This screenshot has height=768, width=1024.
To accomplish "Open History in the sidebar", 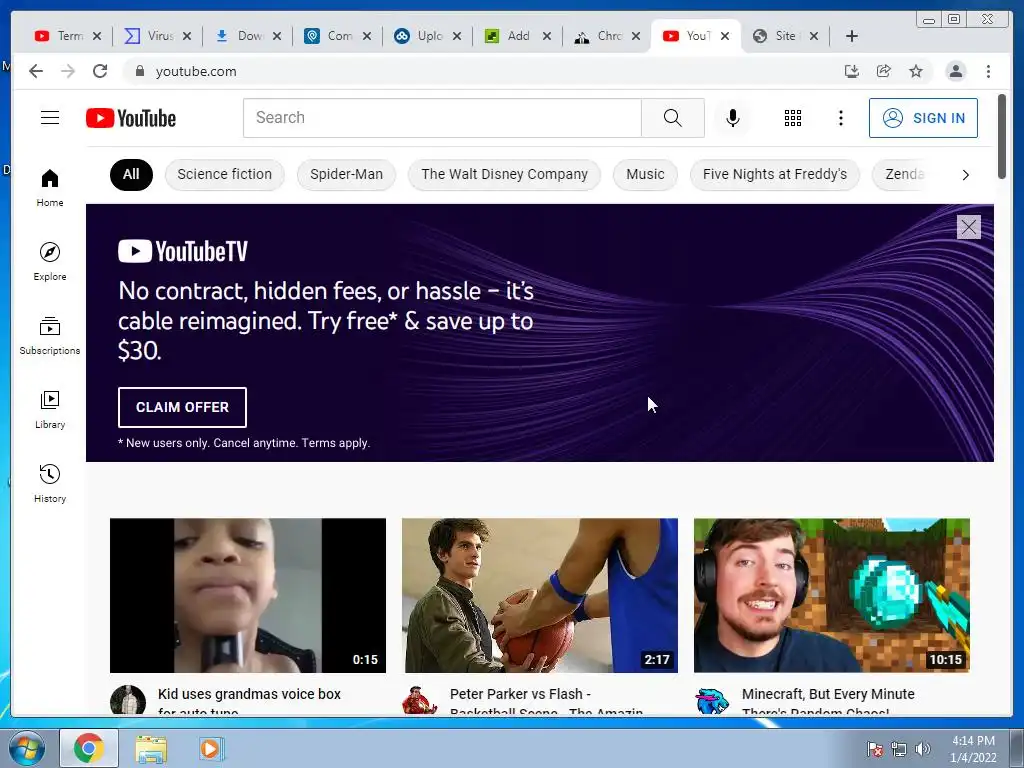I will (x=50, y=483).
